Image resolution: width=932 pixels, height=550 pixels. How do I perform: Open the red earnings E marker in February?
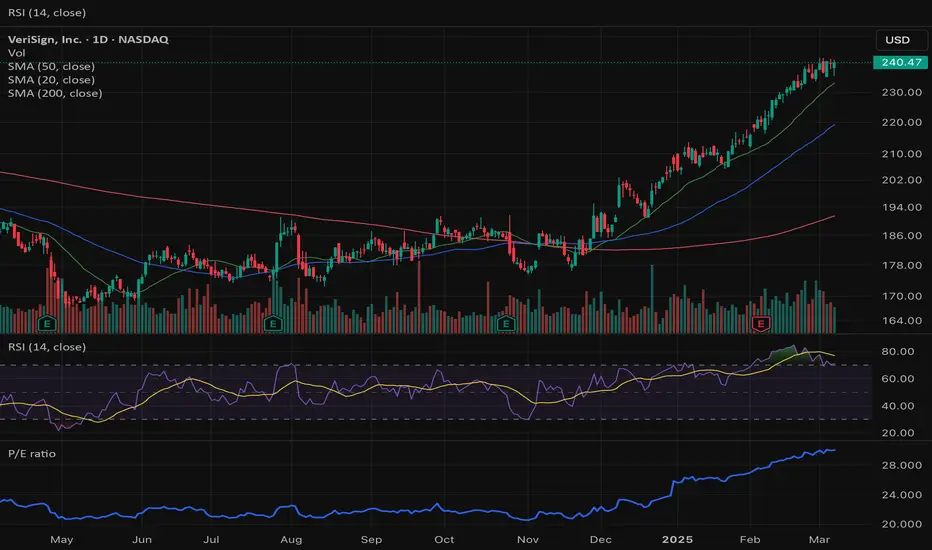(761, 324)
